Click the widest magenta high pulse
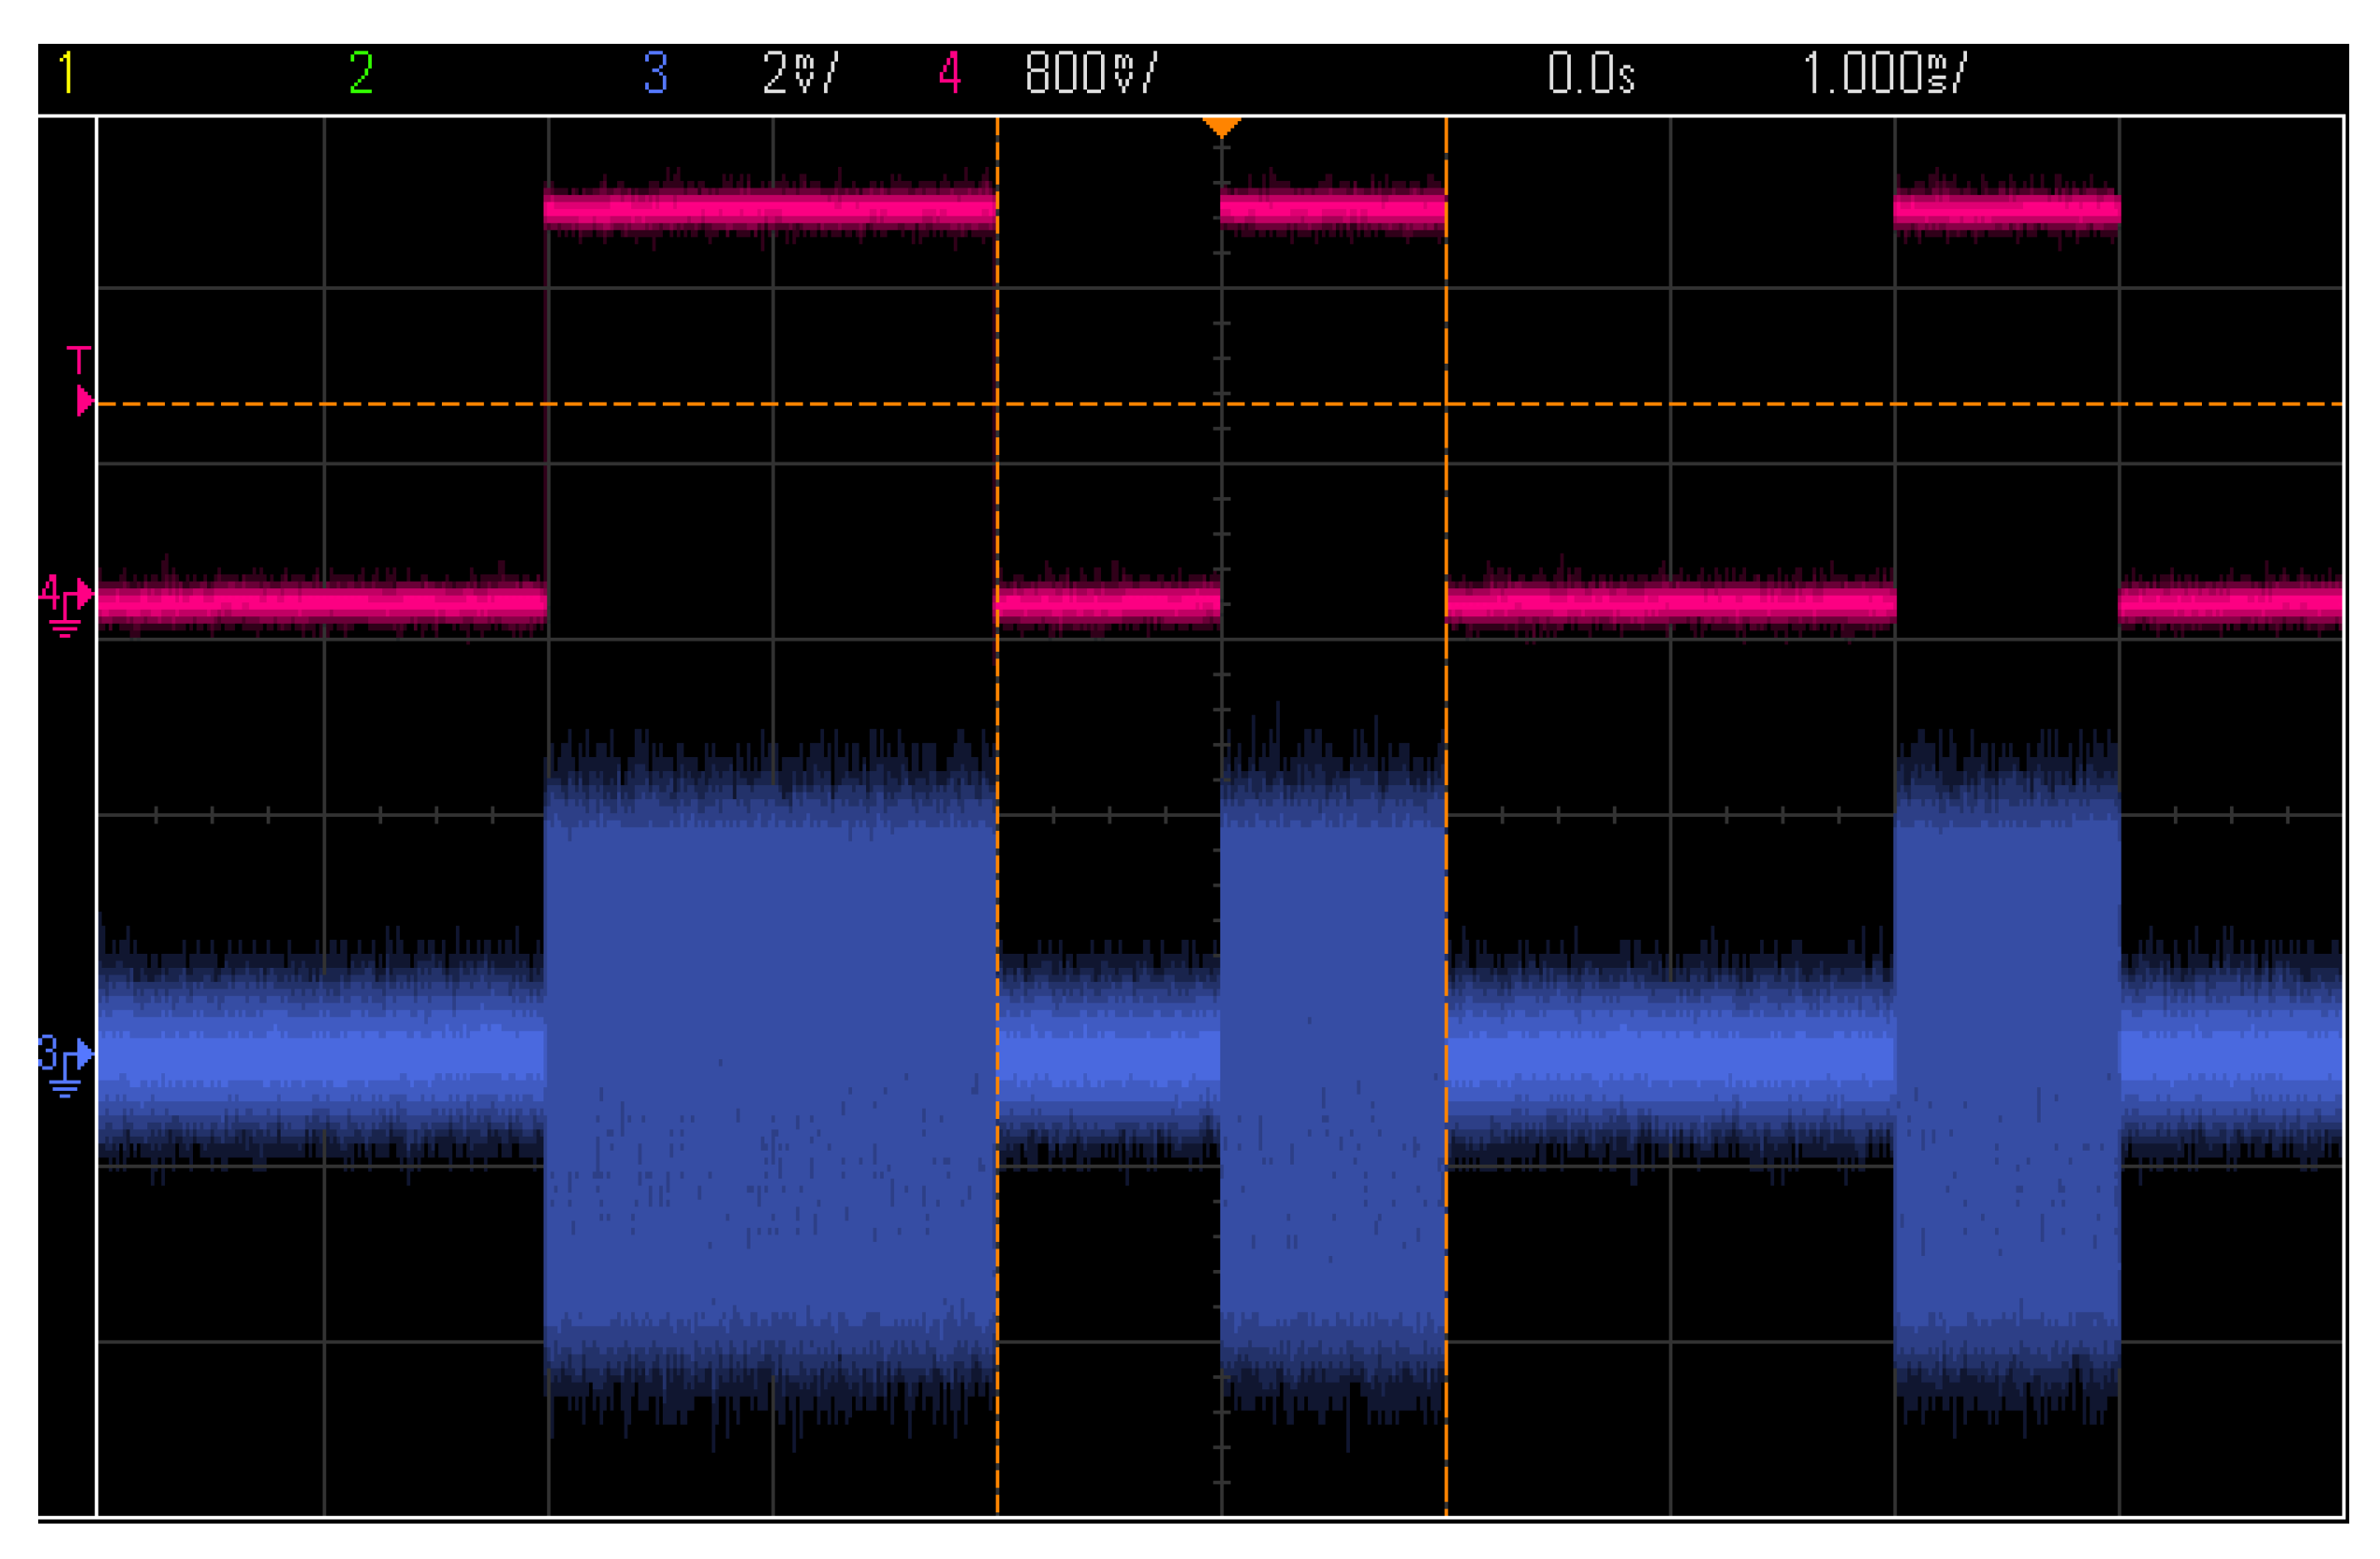2380x1559 pixels. coord(770,209)
